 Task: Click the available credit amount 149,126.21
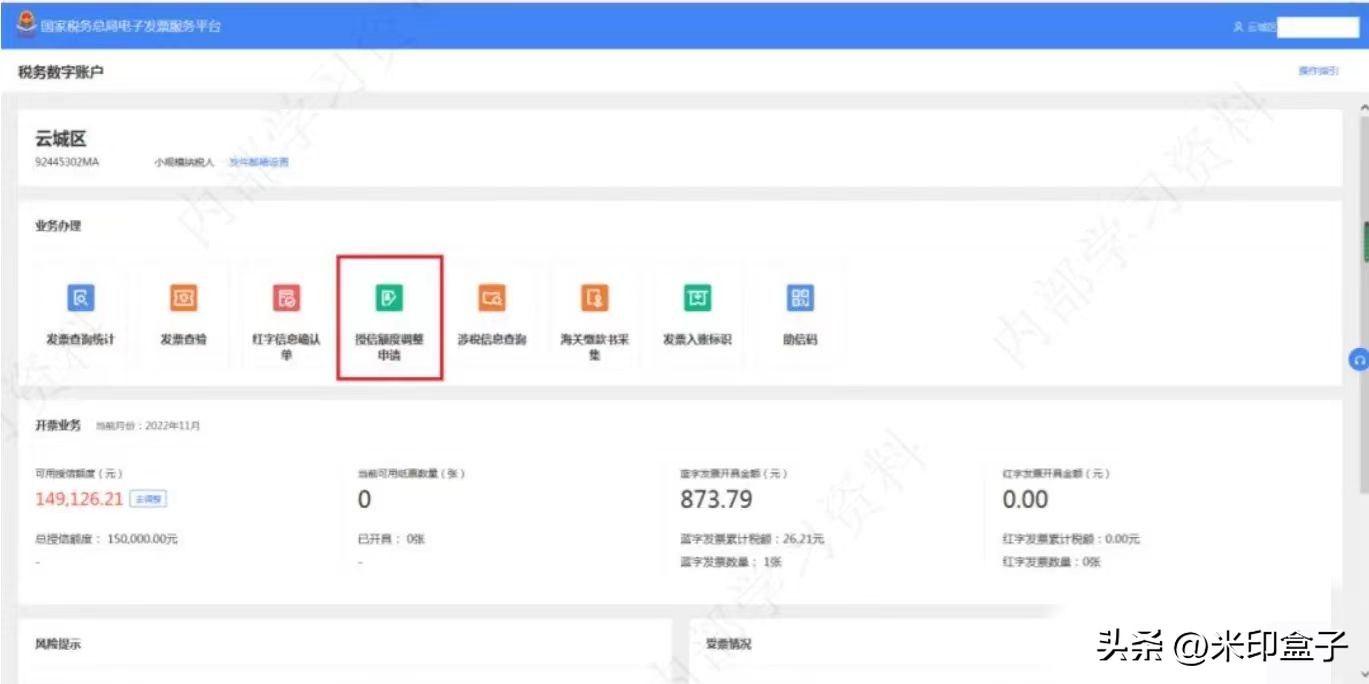click(79, 499)
